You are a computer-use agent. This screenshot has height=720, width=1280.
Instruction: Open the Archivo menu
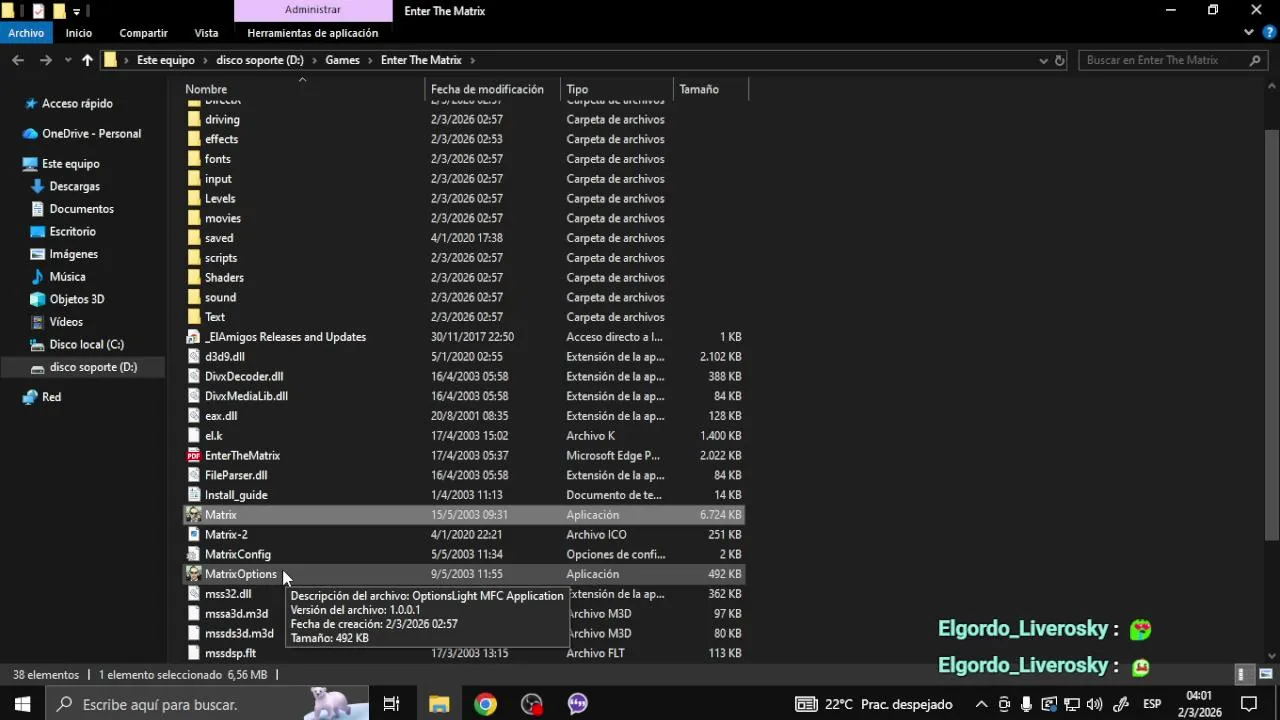click(26, 33)
